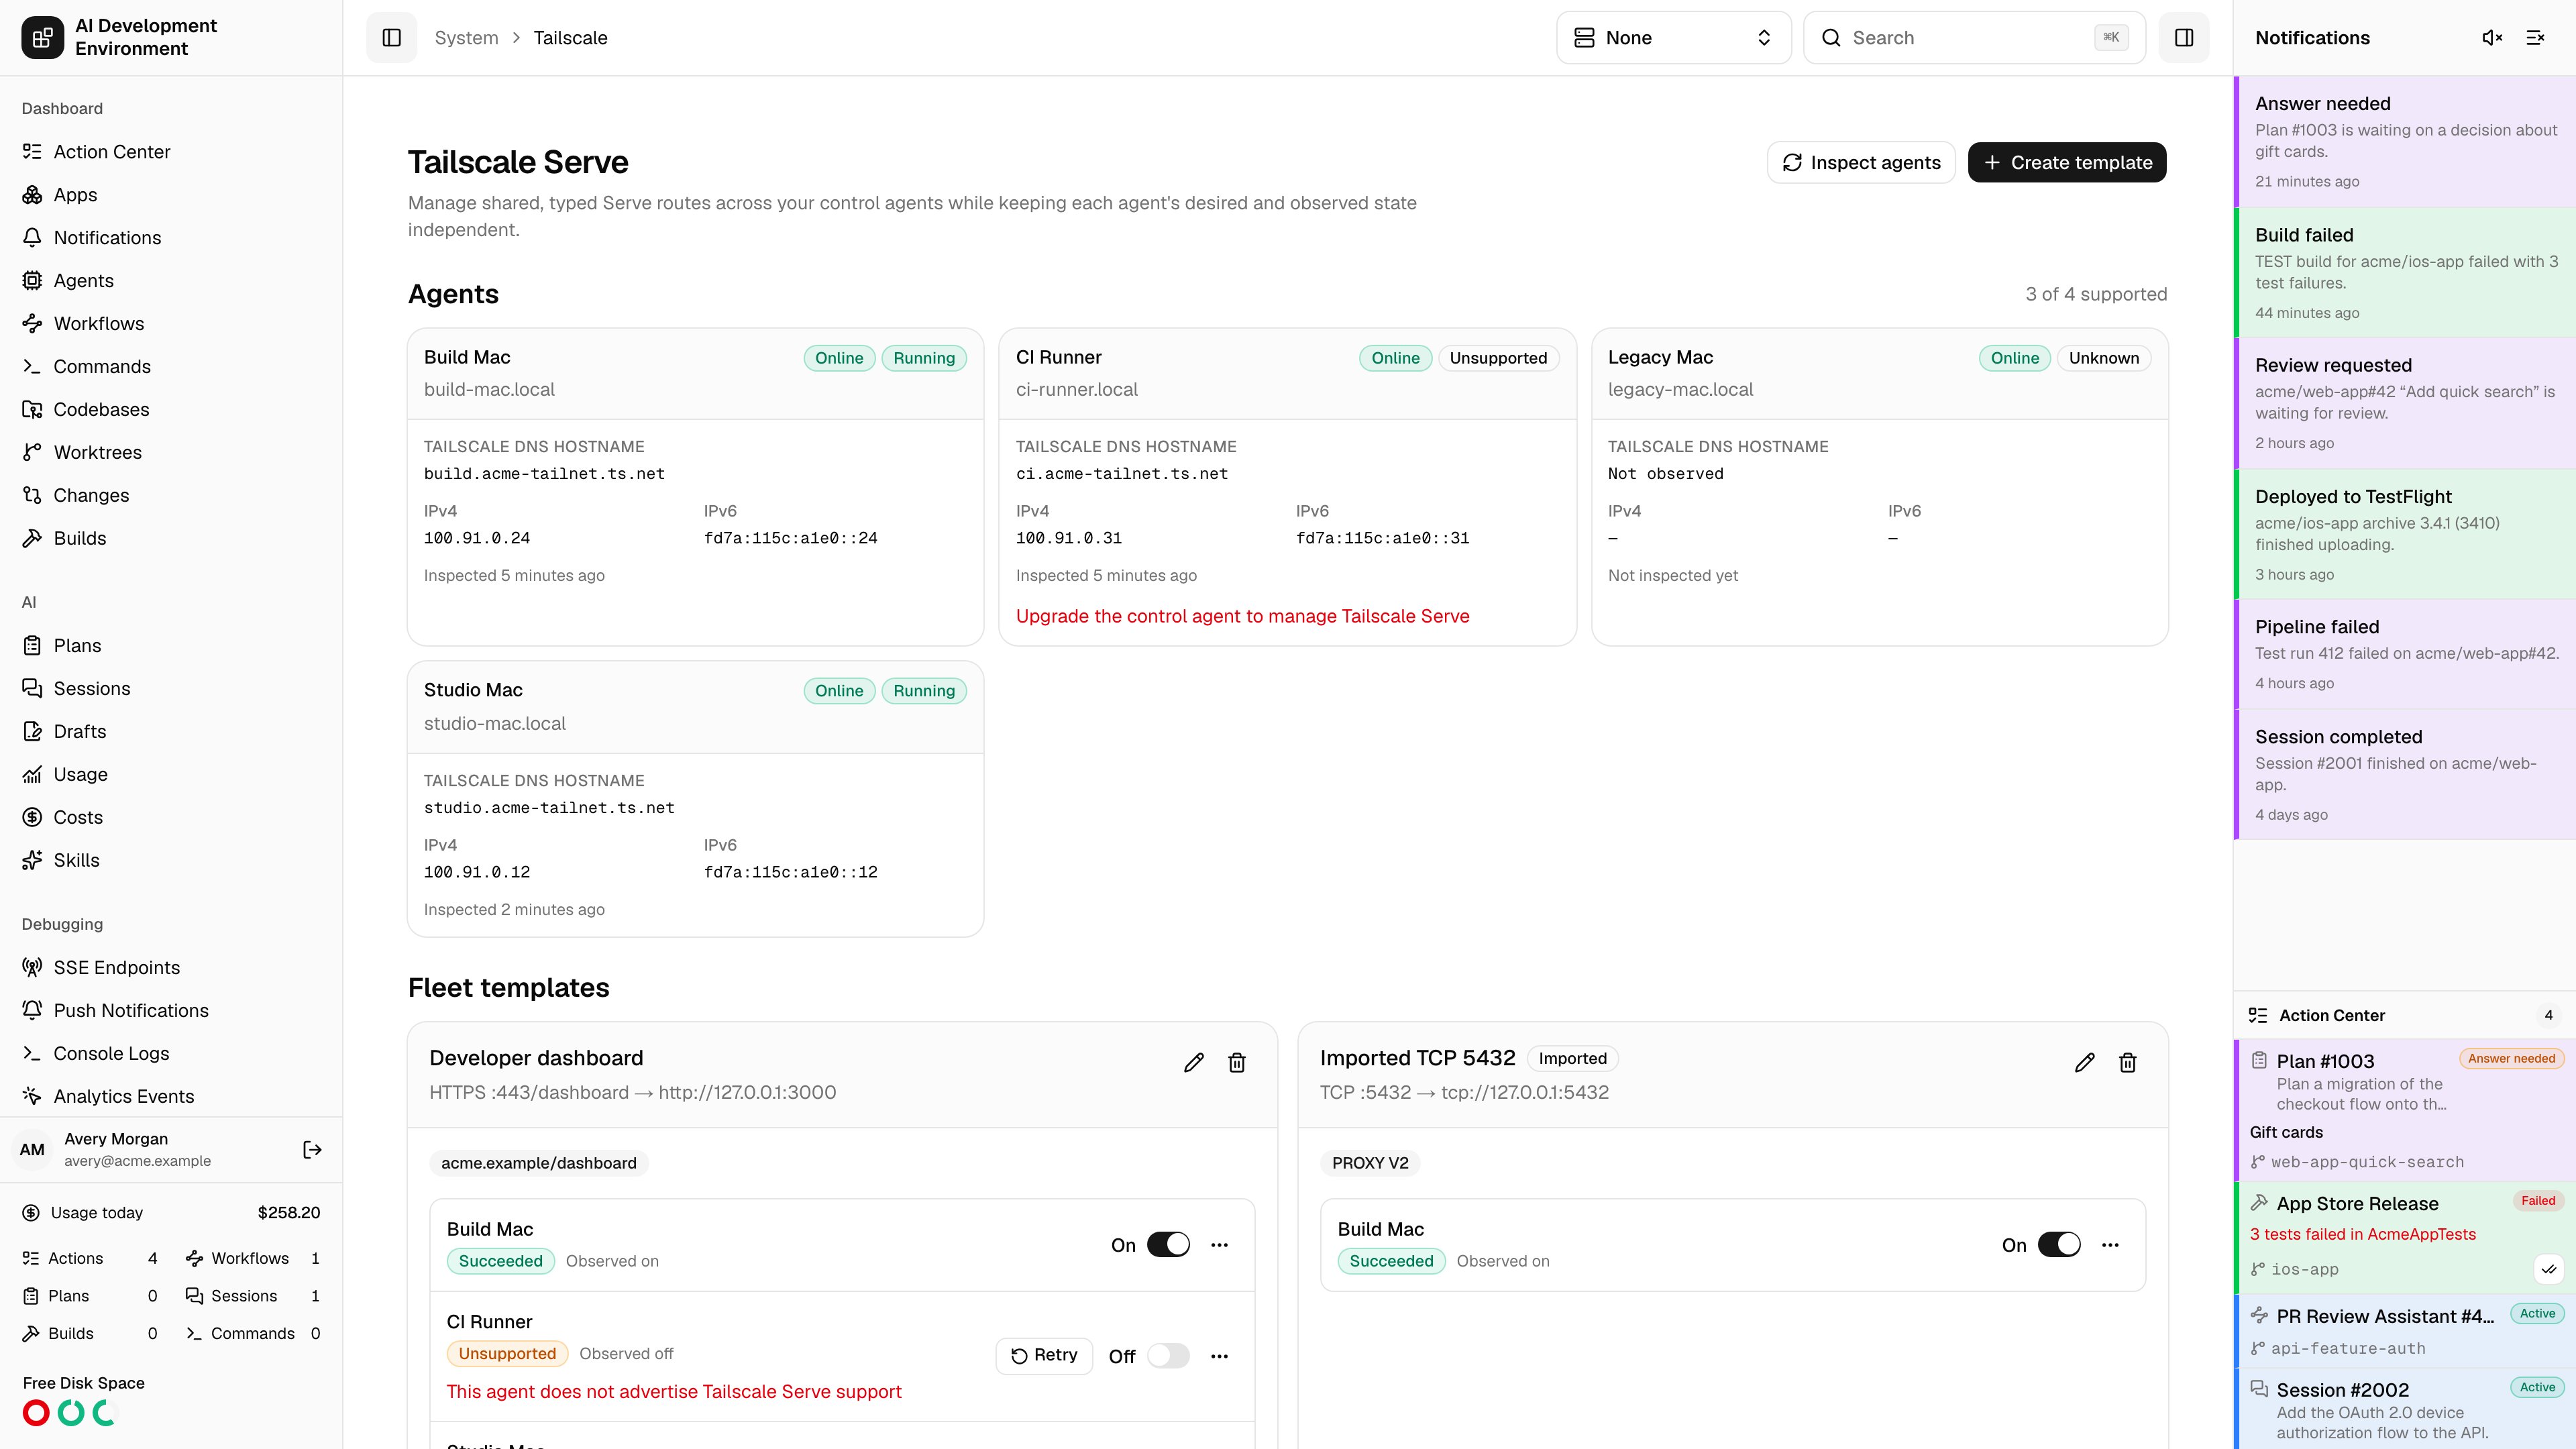The height and width of the screenshot is (1449, 2576).
Task: Open the Build failed notification
Action: pos(2405,273)
